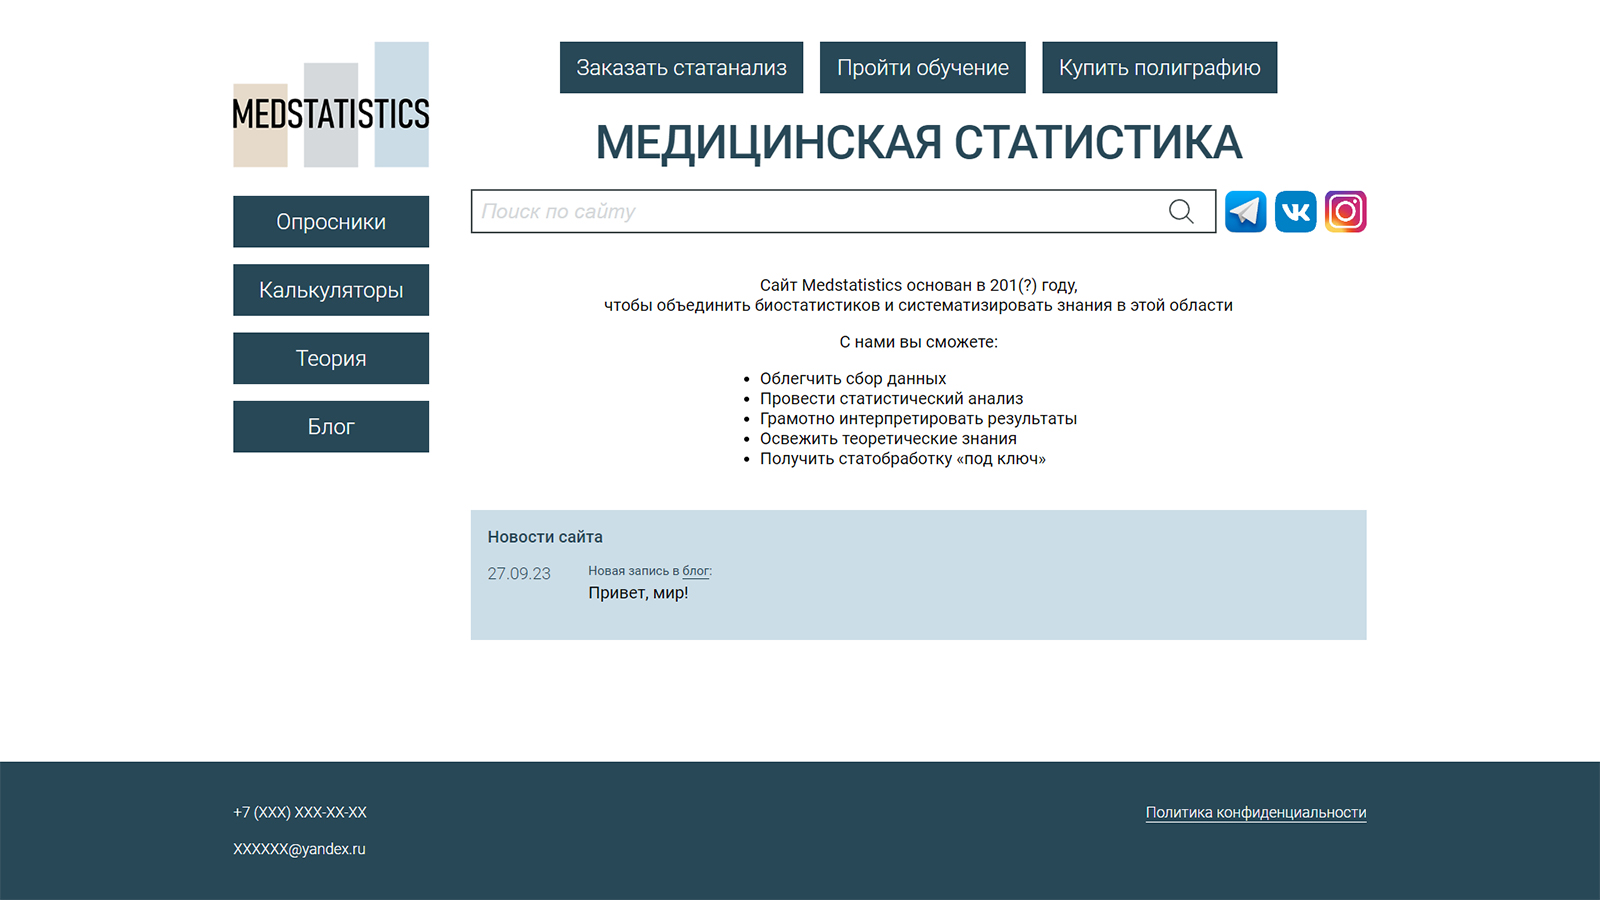Click the magnifier search icon
The width and height of the screenshot is (1600, 900).
pos(1181,211)
